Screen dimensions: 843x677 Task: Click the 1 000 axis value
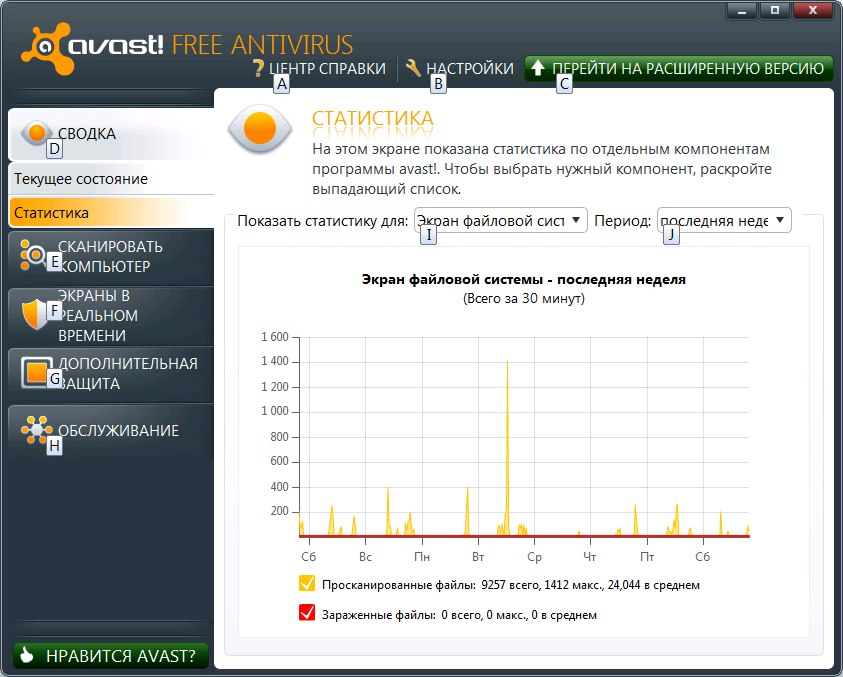tap(275, 411)
